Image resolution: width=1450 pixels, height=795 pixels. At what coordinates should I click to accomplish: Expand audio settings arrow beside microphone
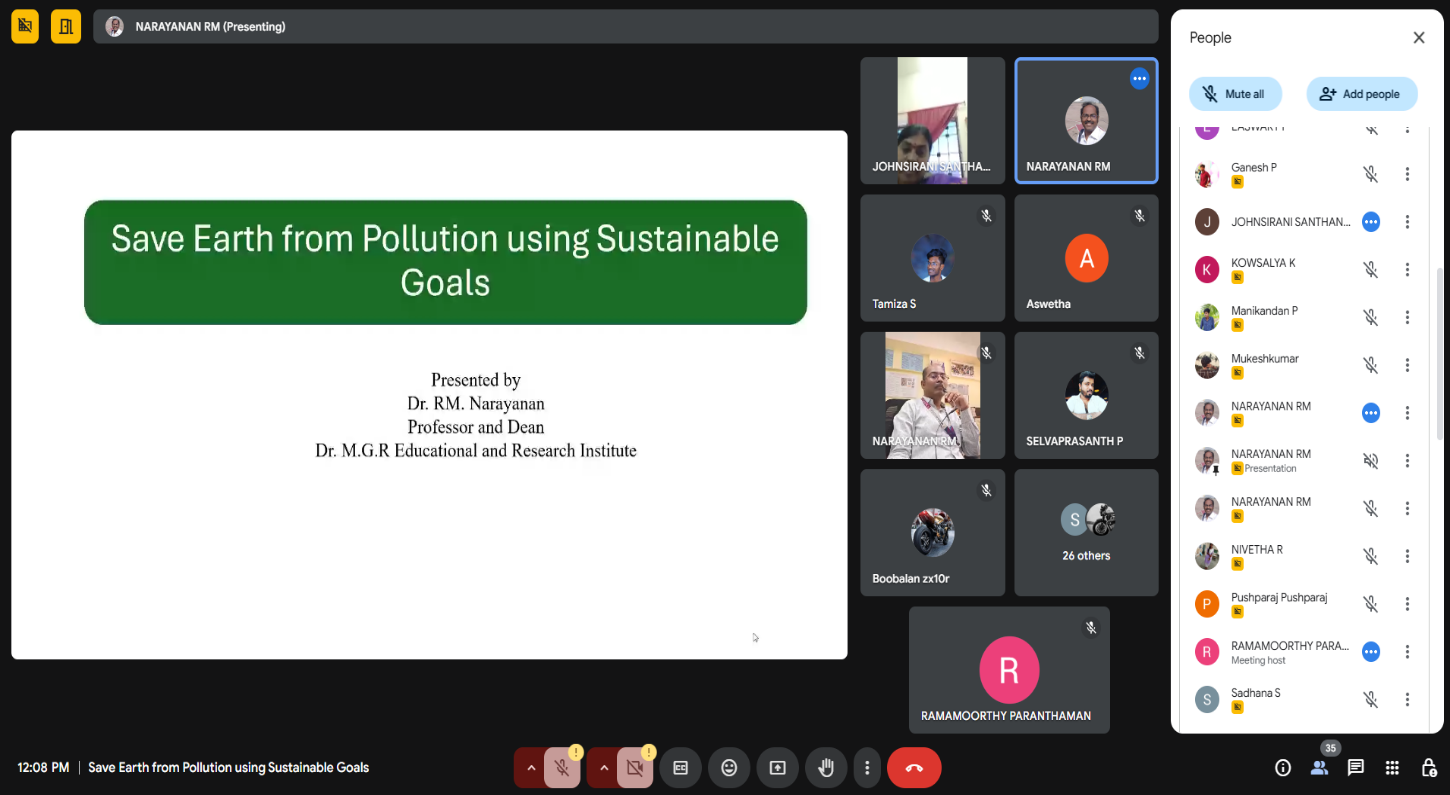531,768
